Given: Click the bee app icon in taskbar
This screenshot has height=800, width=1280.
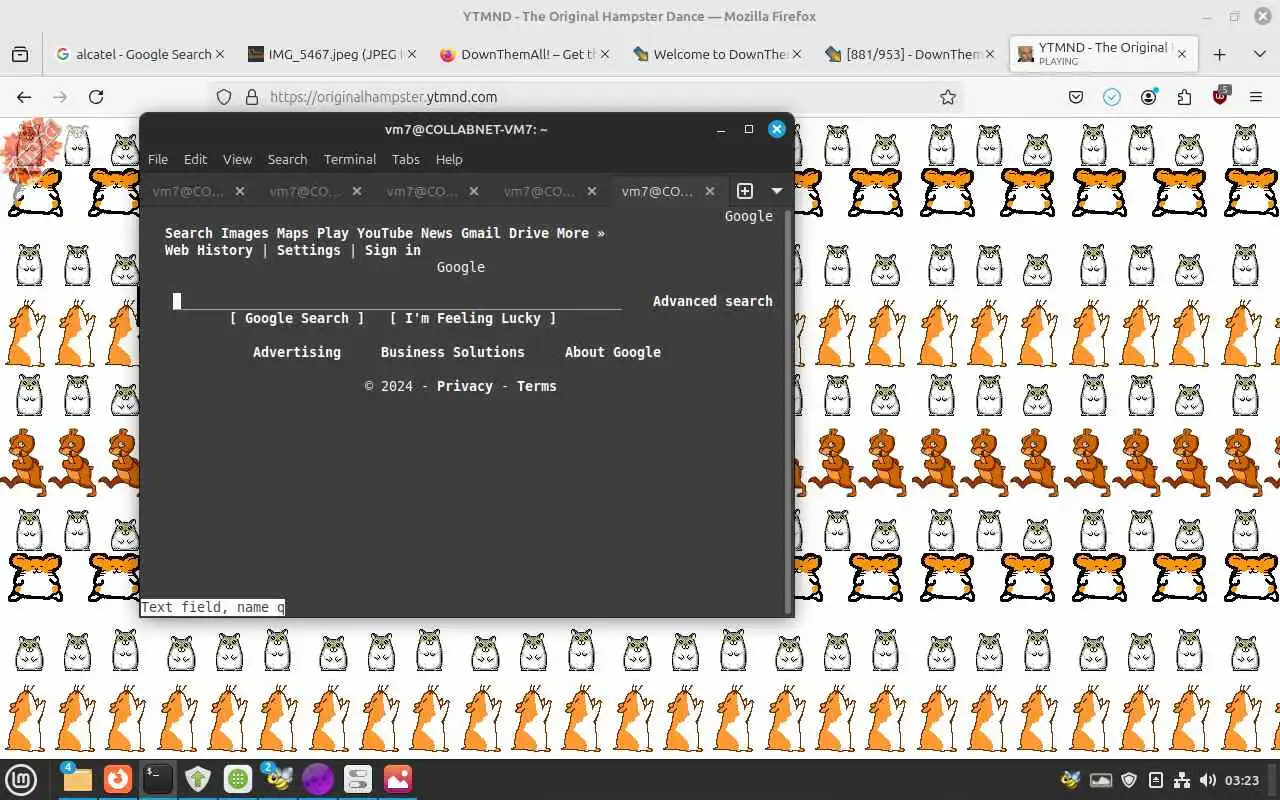Looking at the screenshot, I should point(277,779).
